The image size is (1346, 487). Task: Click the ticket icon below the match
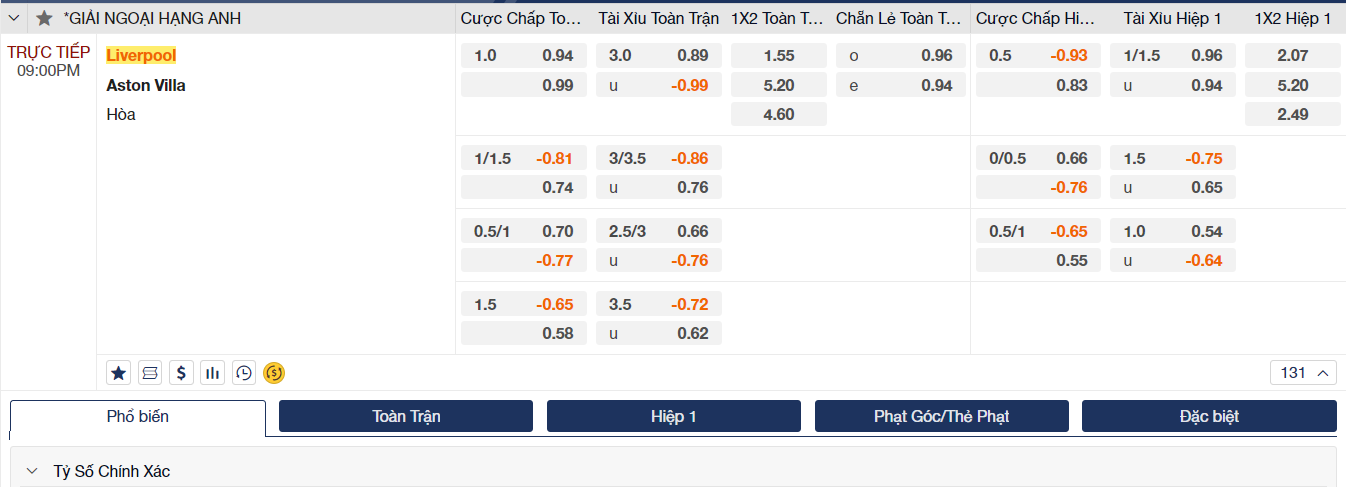coord(150,373)
